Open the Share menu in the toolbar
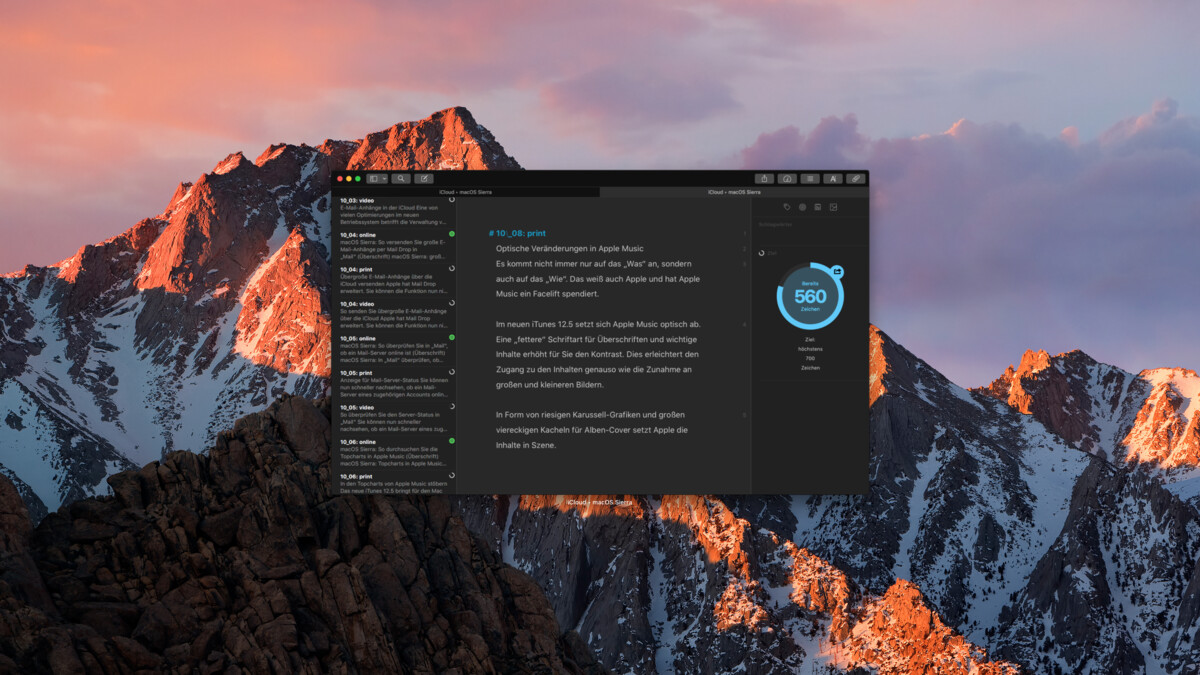 (x=765, y=179)
